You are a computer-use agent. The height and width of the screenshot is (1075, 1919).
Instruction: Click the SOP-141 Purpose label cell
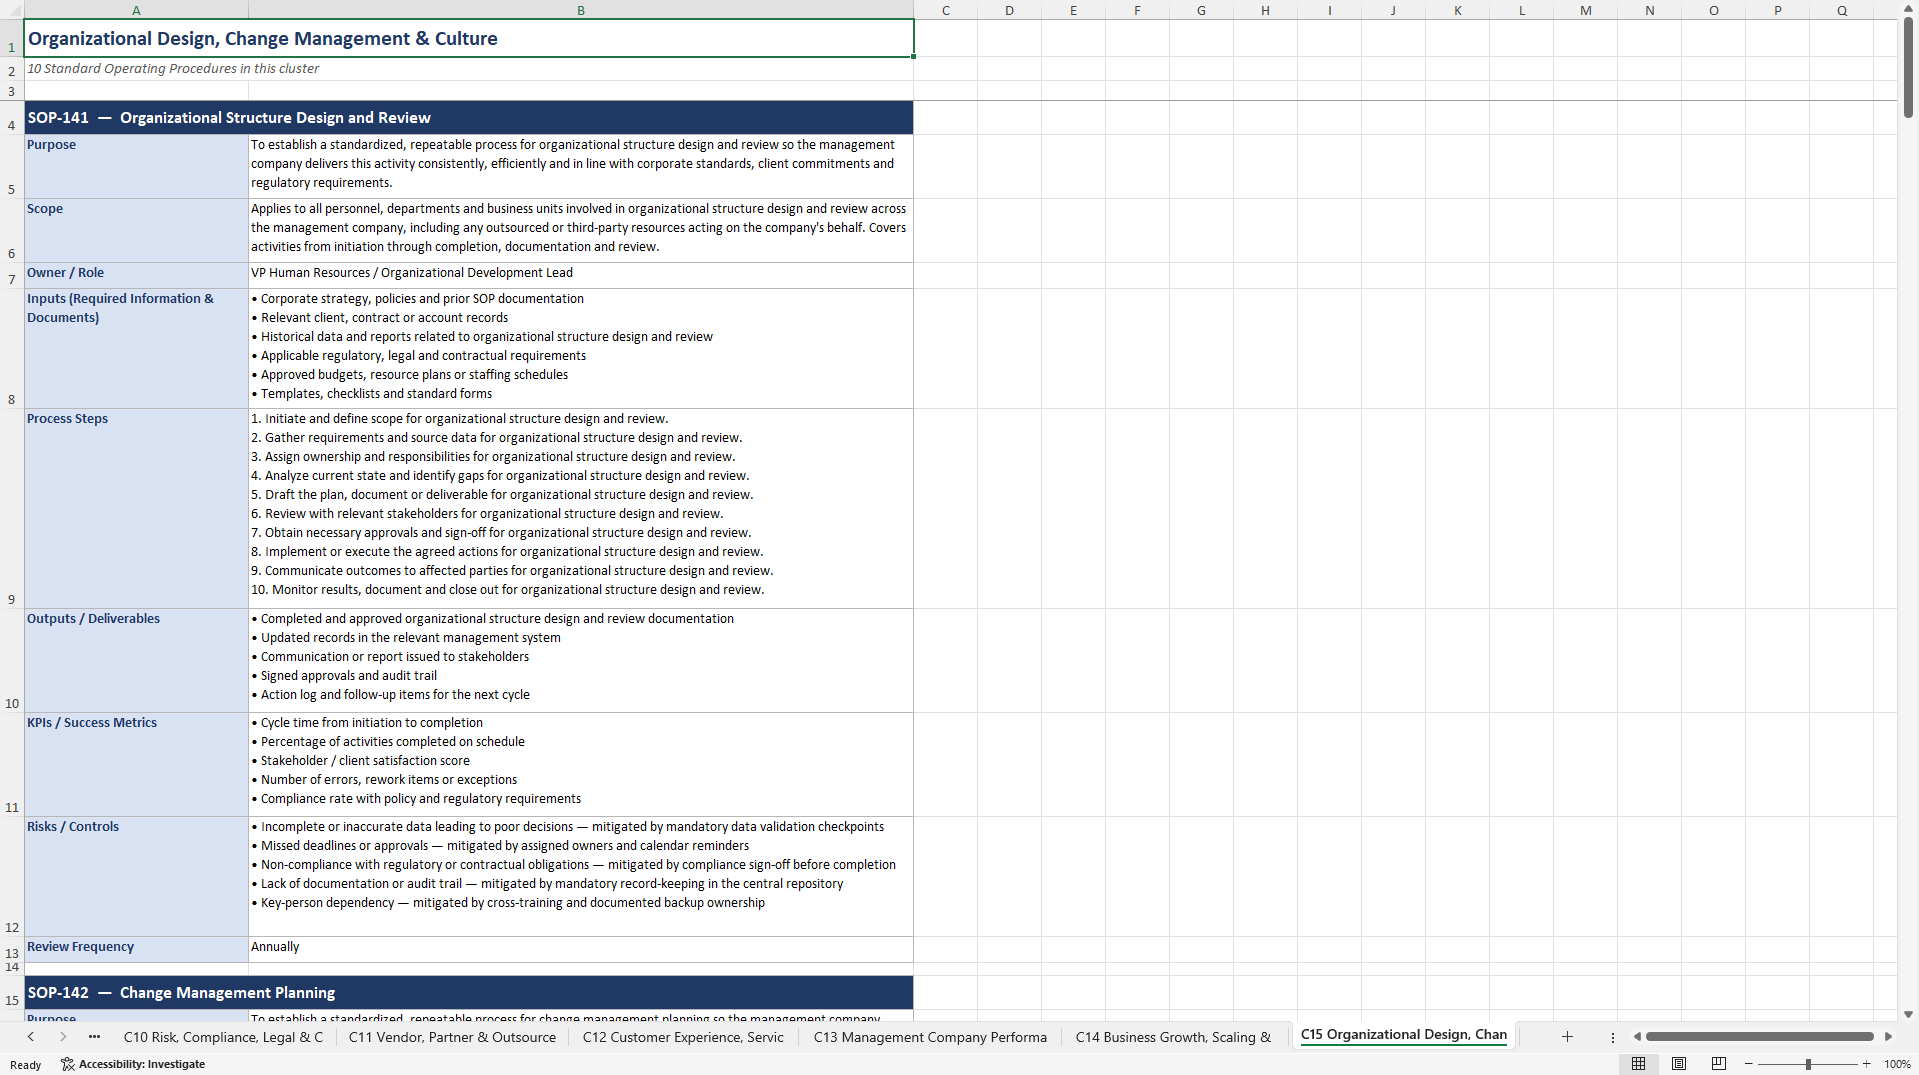(136, 166)
